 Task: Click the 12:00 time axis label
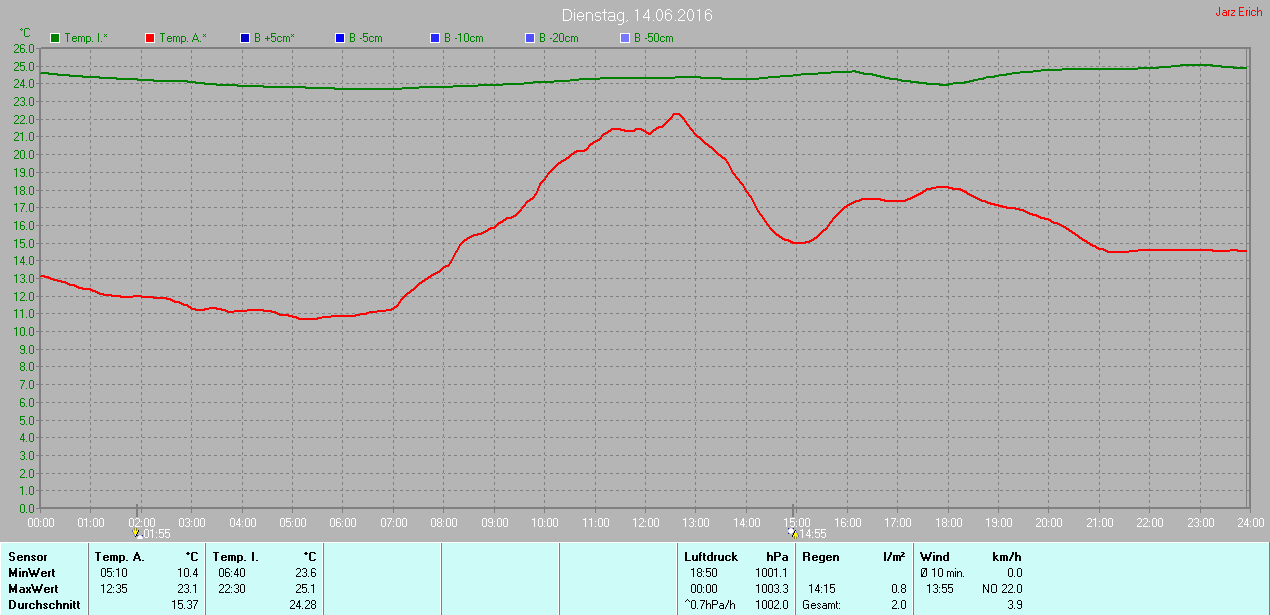point(646,522)
